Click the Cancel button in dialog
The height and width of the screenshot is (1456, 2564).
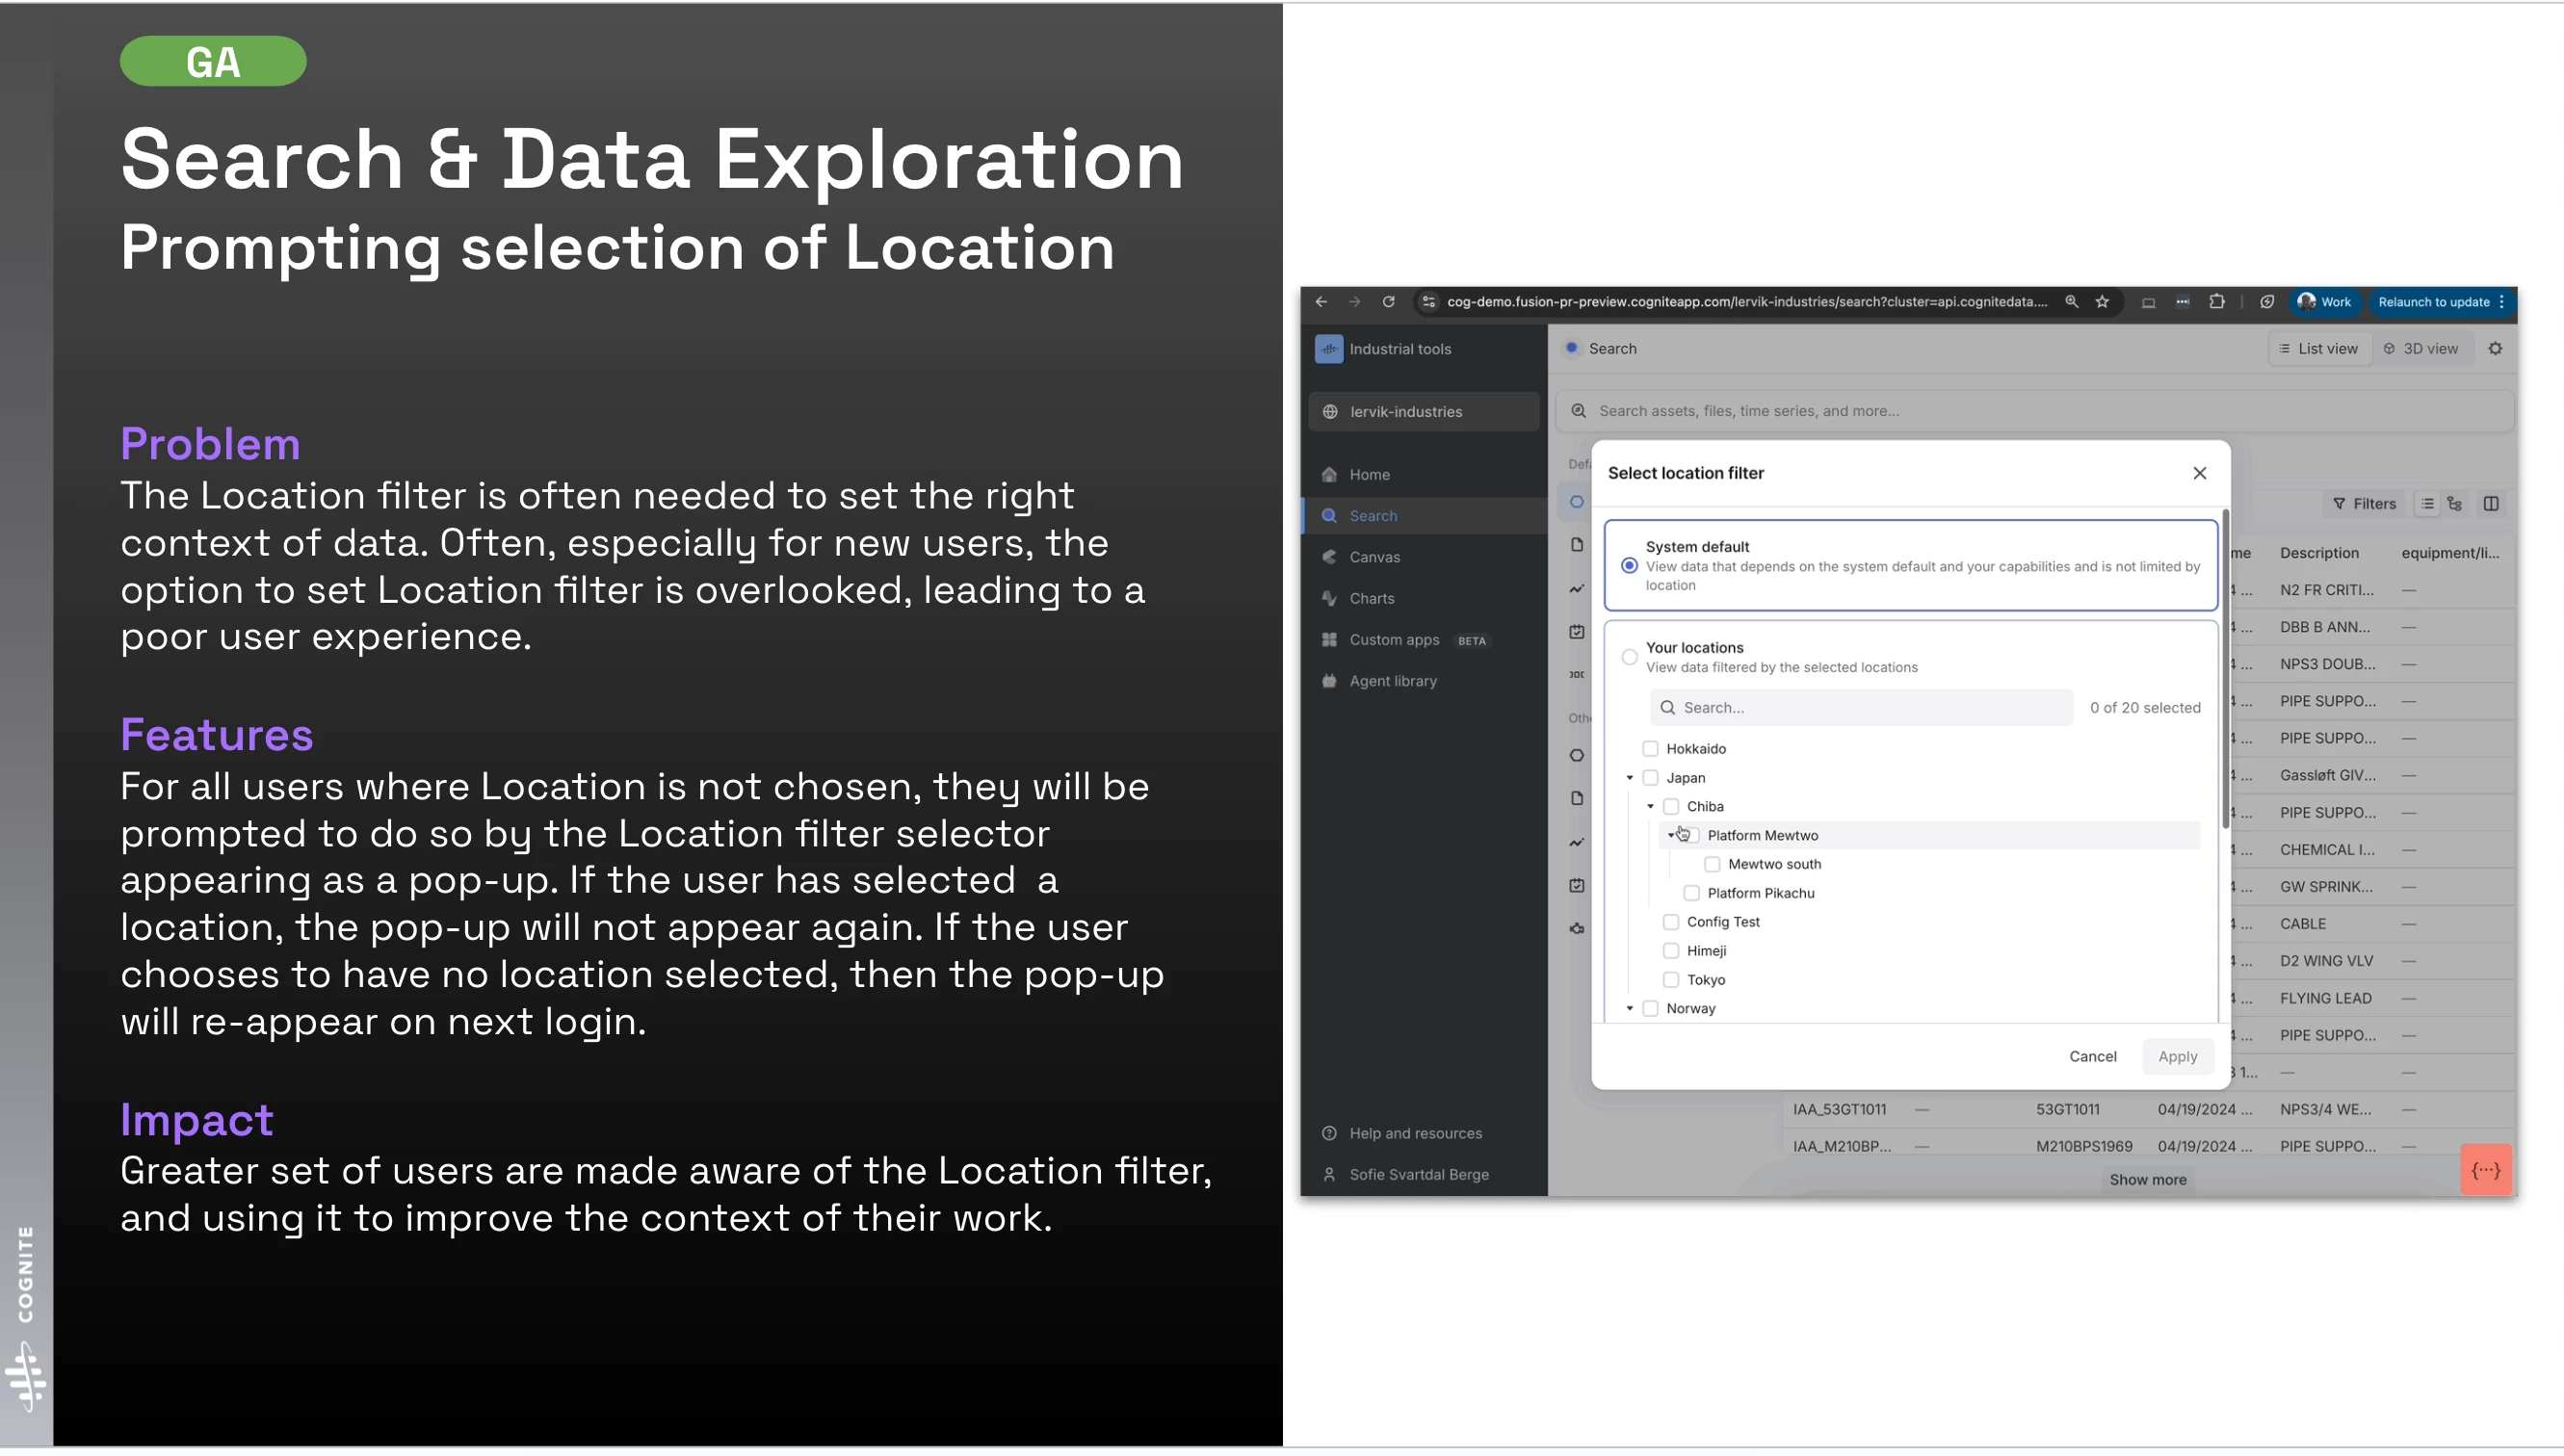(2092, 1057)
